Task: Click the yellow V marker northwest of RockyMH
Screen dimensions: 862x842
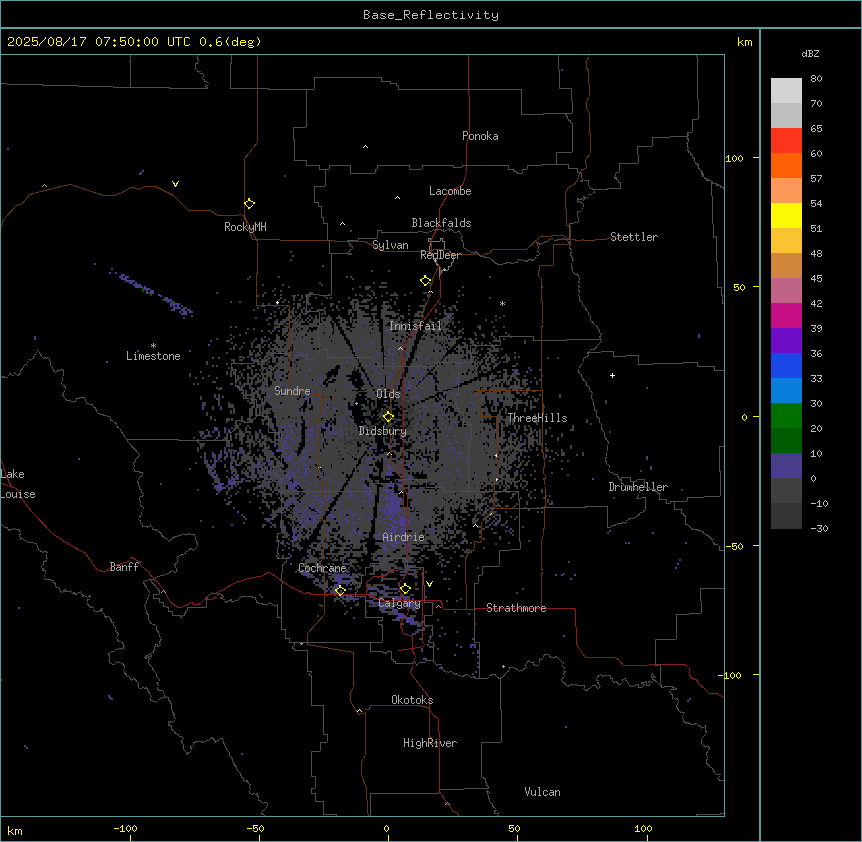Action: point(175,184)
